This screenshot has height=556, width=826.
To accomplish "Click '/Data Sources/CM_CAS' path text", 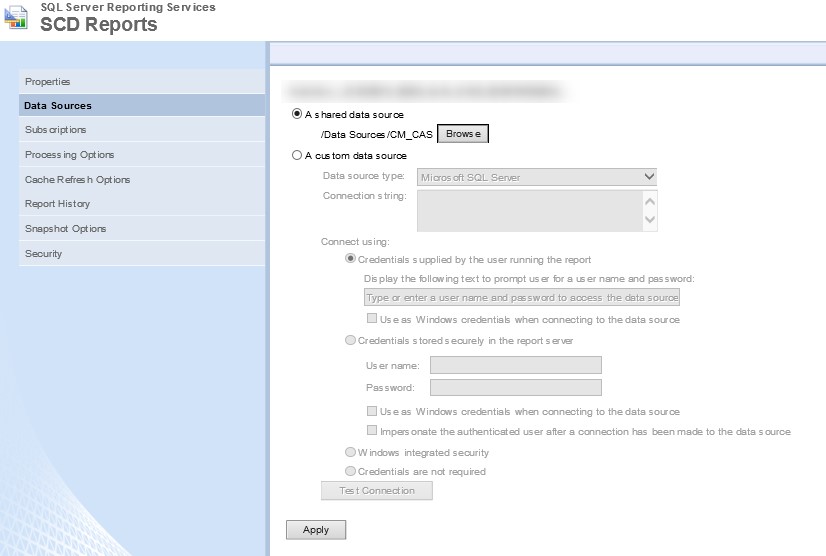I will (377, 134).
